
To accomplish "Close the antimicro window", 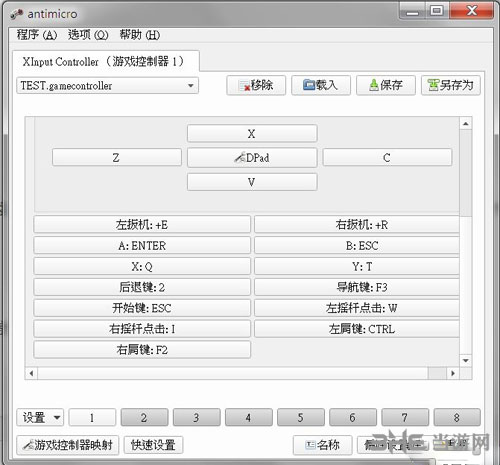I will (472, 11).
